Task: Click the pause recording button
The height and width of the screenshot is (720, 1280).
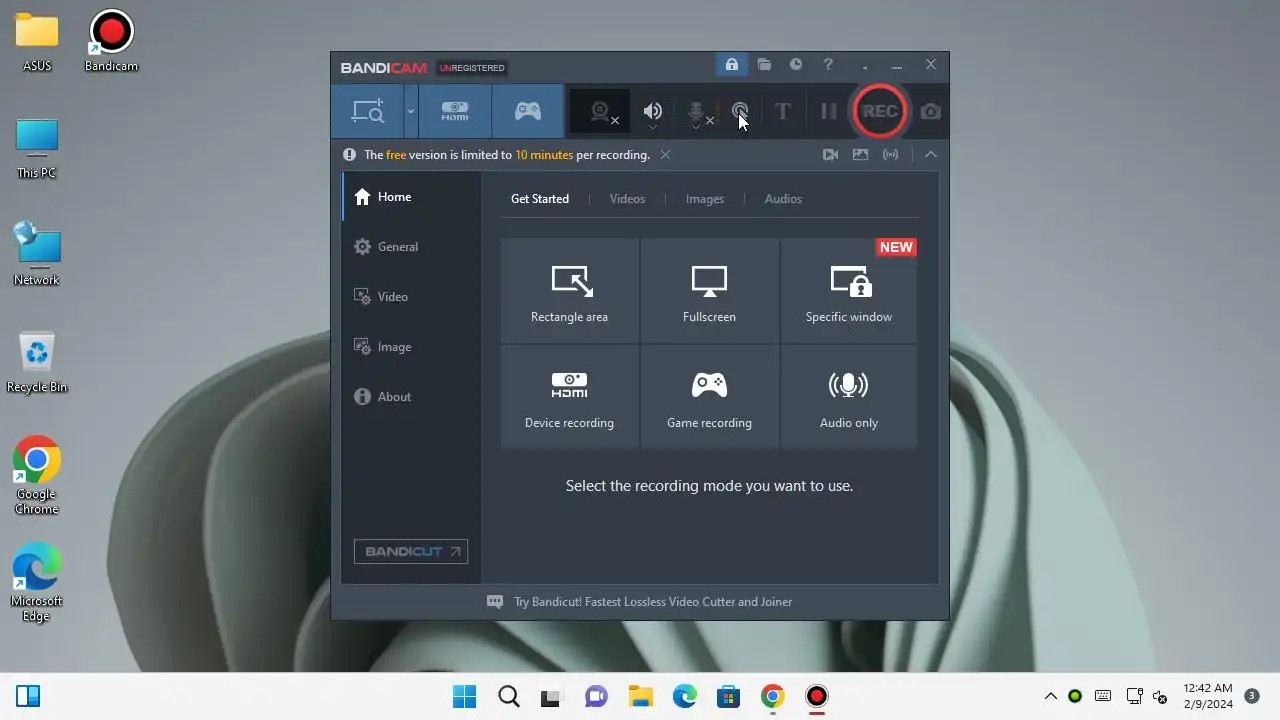Action: tap(828, 111)
